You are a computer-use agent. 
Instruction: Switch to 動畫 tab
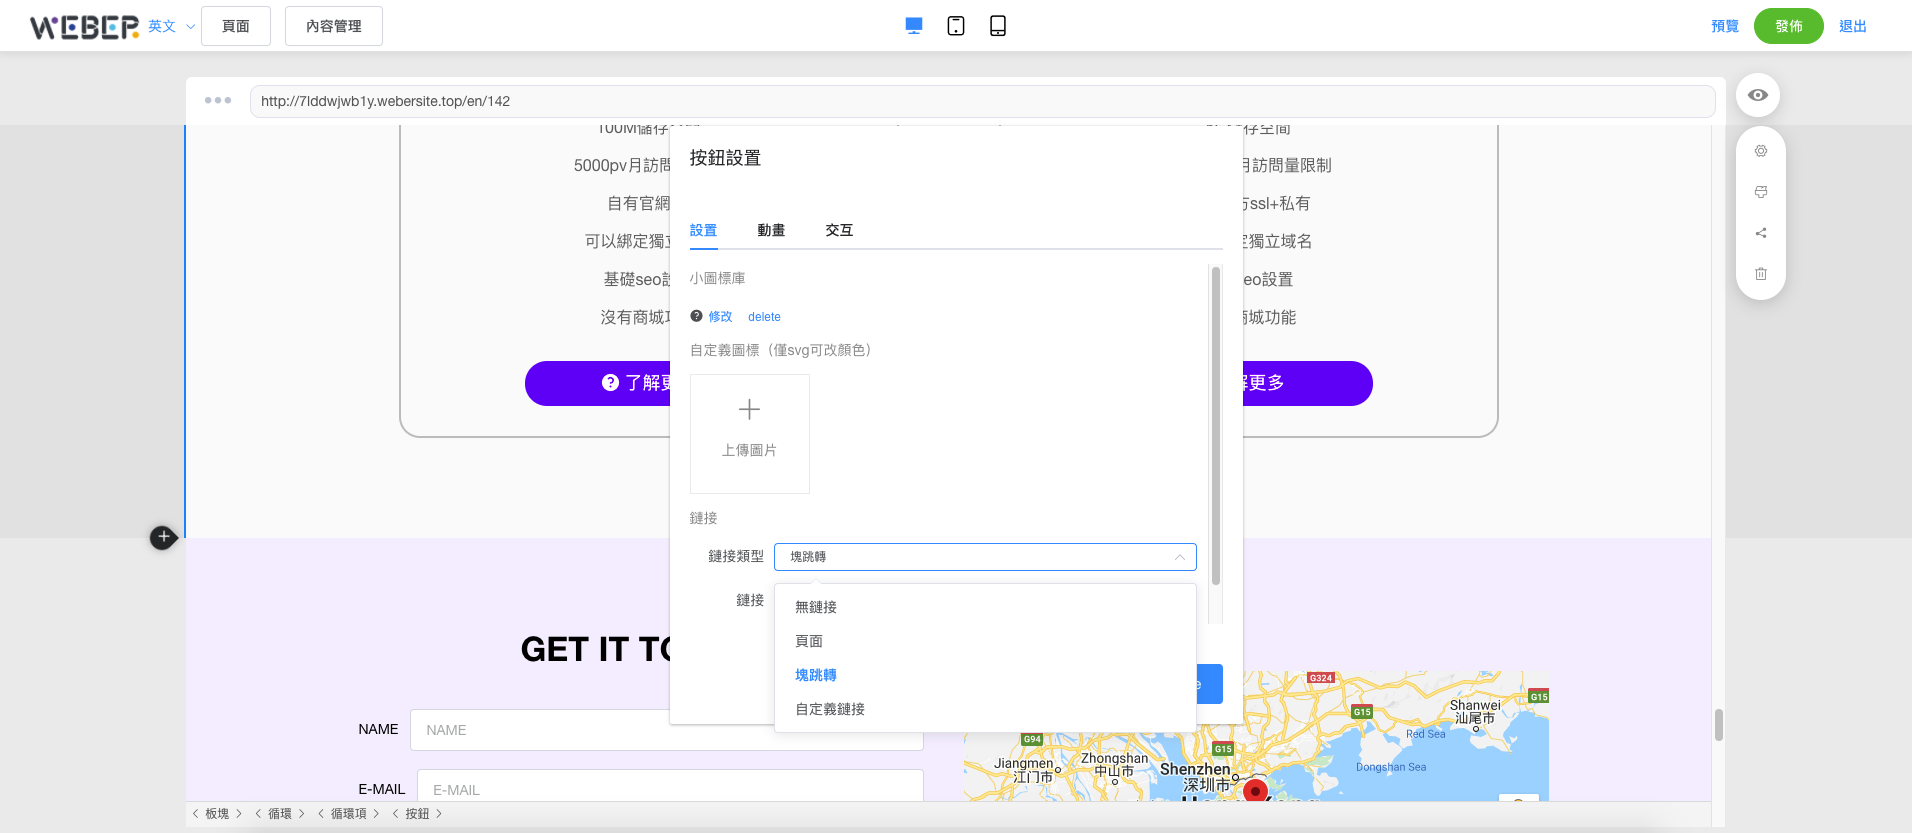coord(771,230)
